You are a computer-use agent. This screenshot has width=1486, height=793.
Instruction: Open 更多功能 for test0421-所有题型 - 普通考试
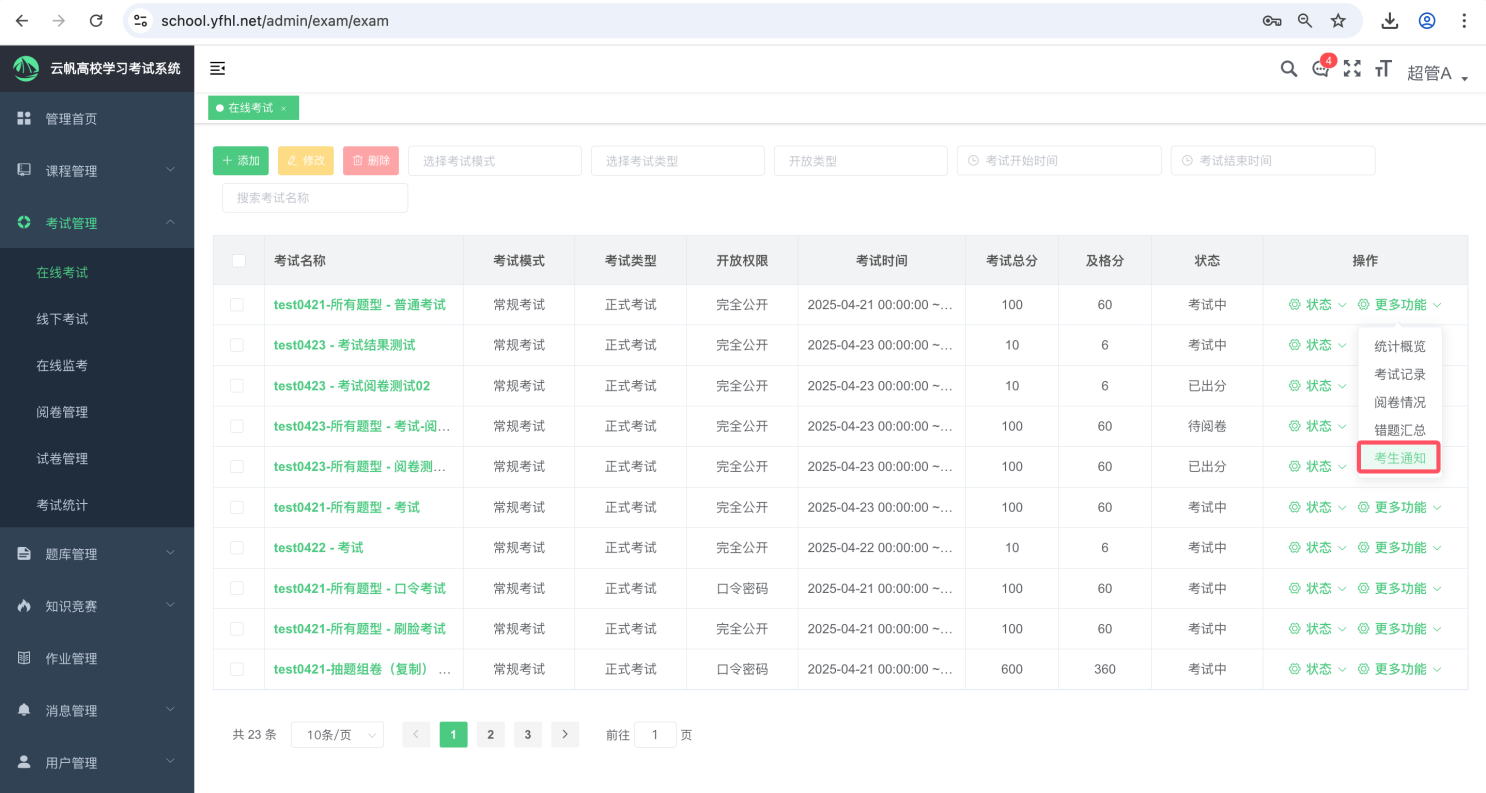1400,305
